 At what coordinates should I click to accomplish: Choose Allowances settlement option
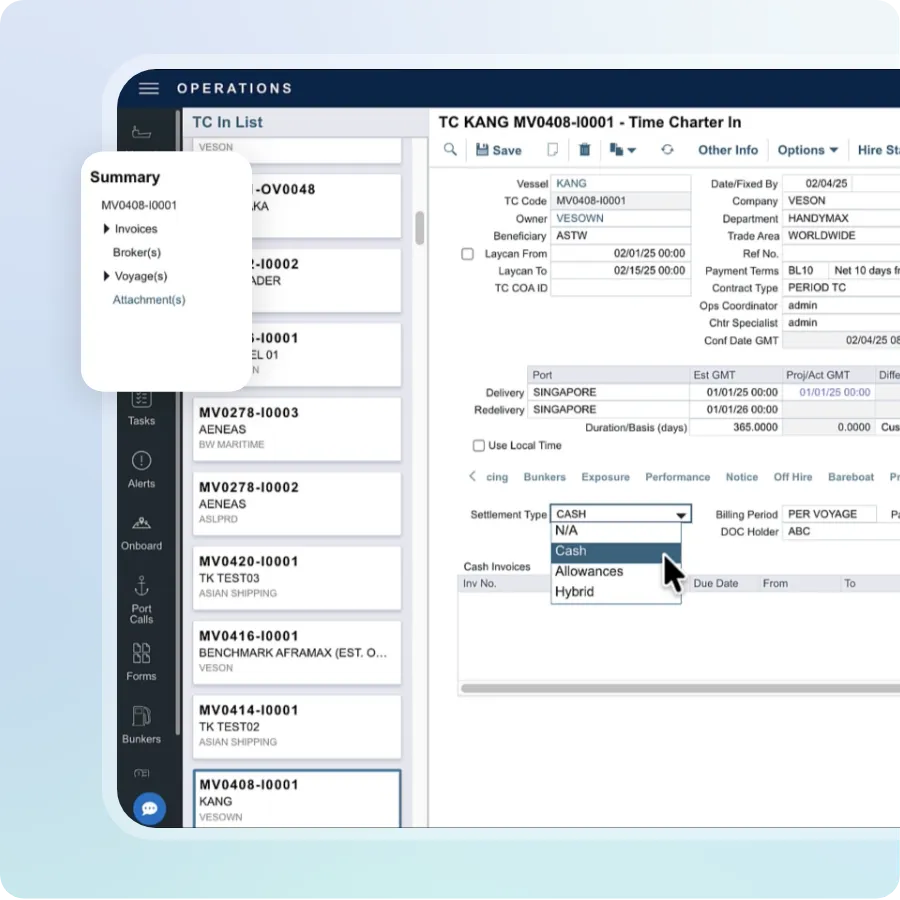tap(616, 572)
